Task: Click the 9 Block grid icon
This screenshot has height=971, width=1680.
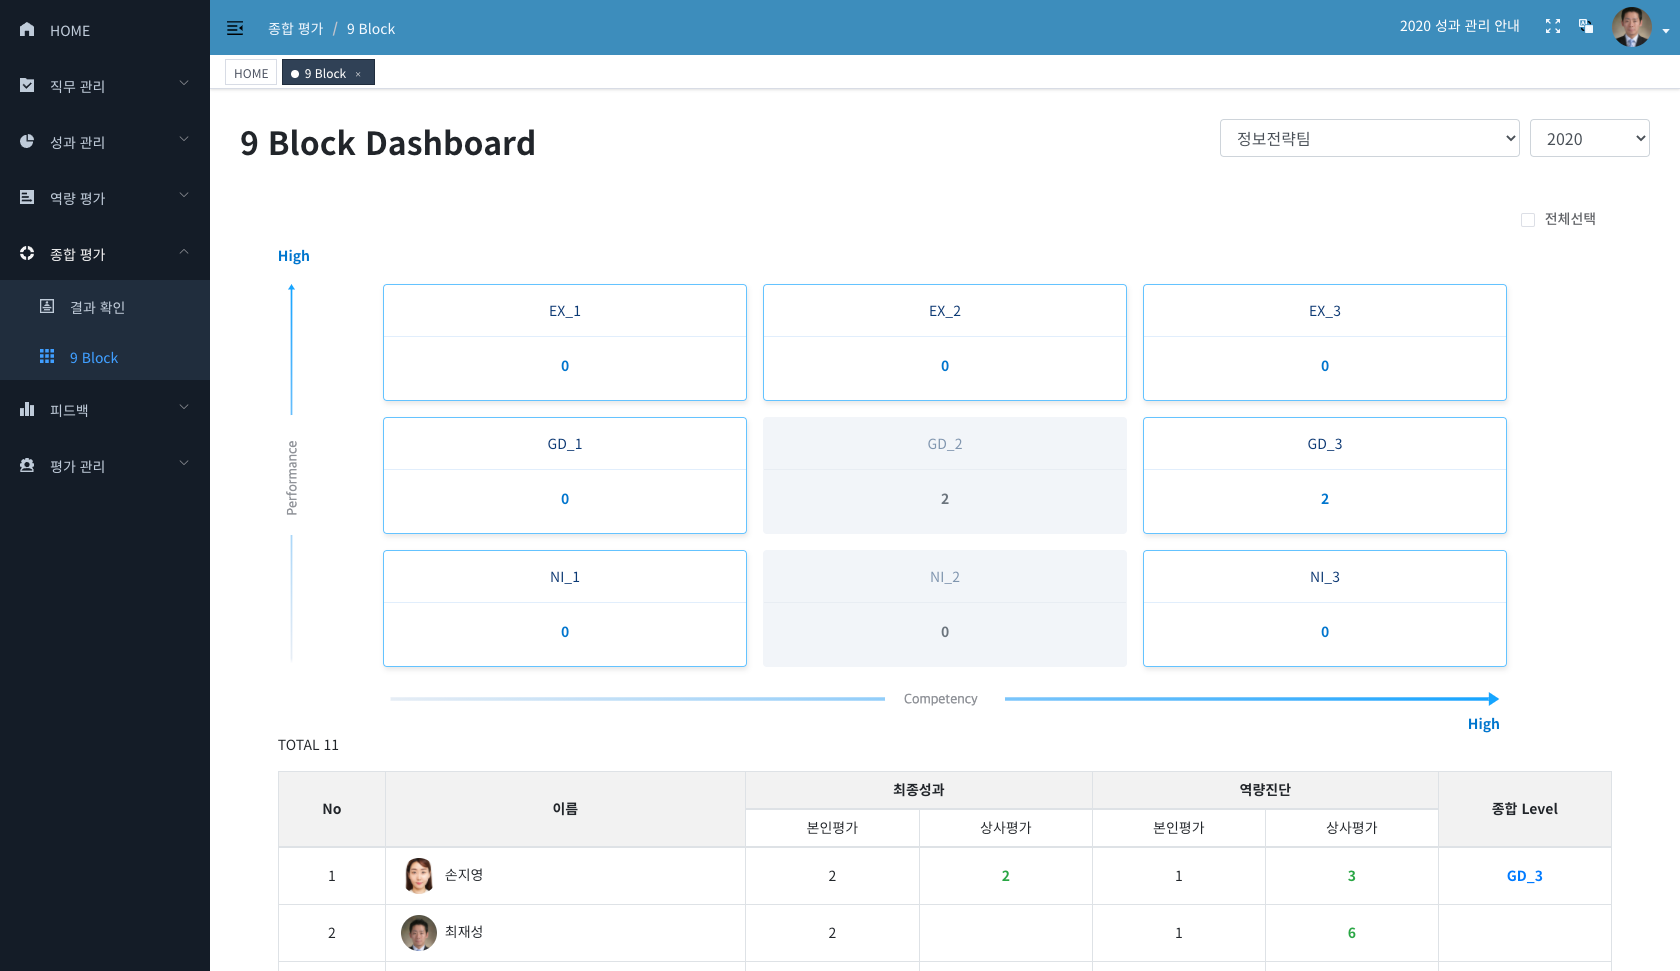Action: click(x=46, y=357)
